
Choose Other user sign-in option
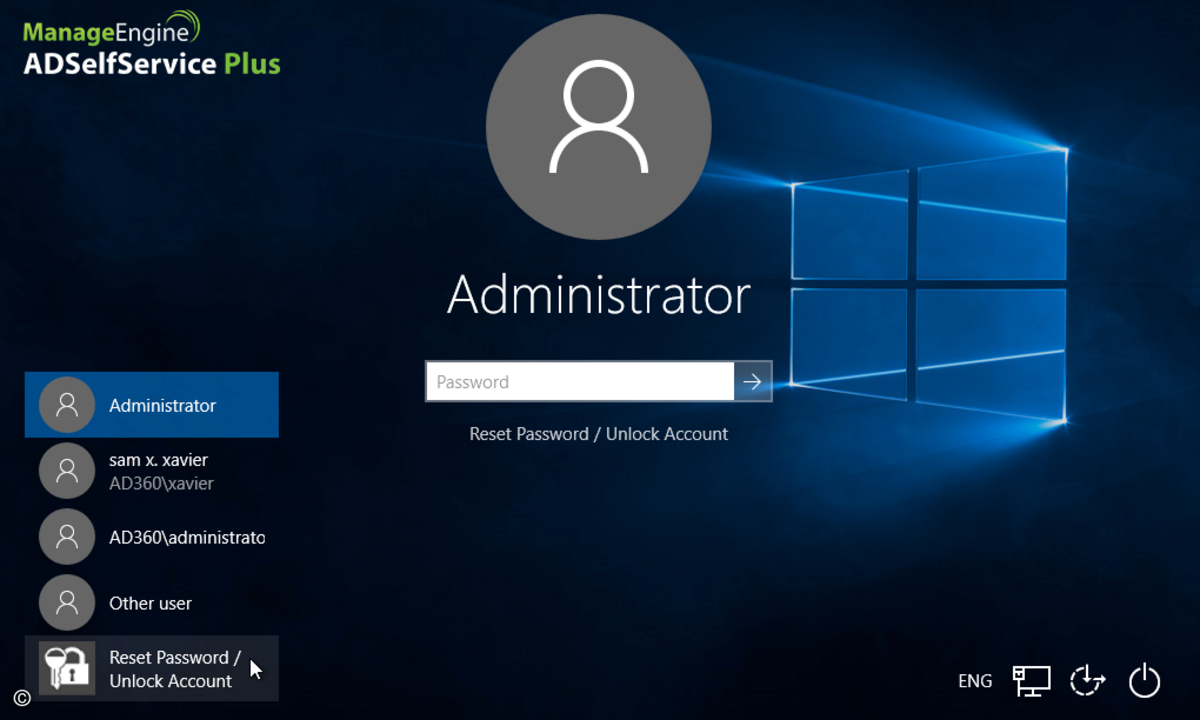click(x=152, y=603)
